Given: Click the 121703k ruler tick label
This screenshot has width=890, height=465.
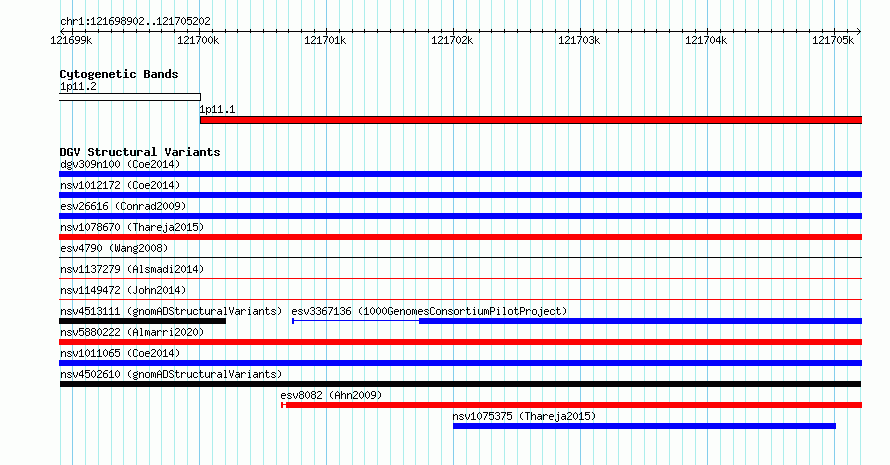Looking at the screenshot, I should (579, 40).
